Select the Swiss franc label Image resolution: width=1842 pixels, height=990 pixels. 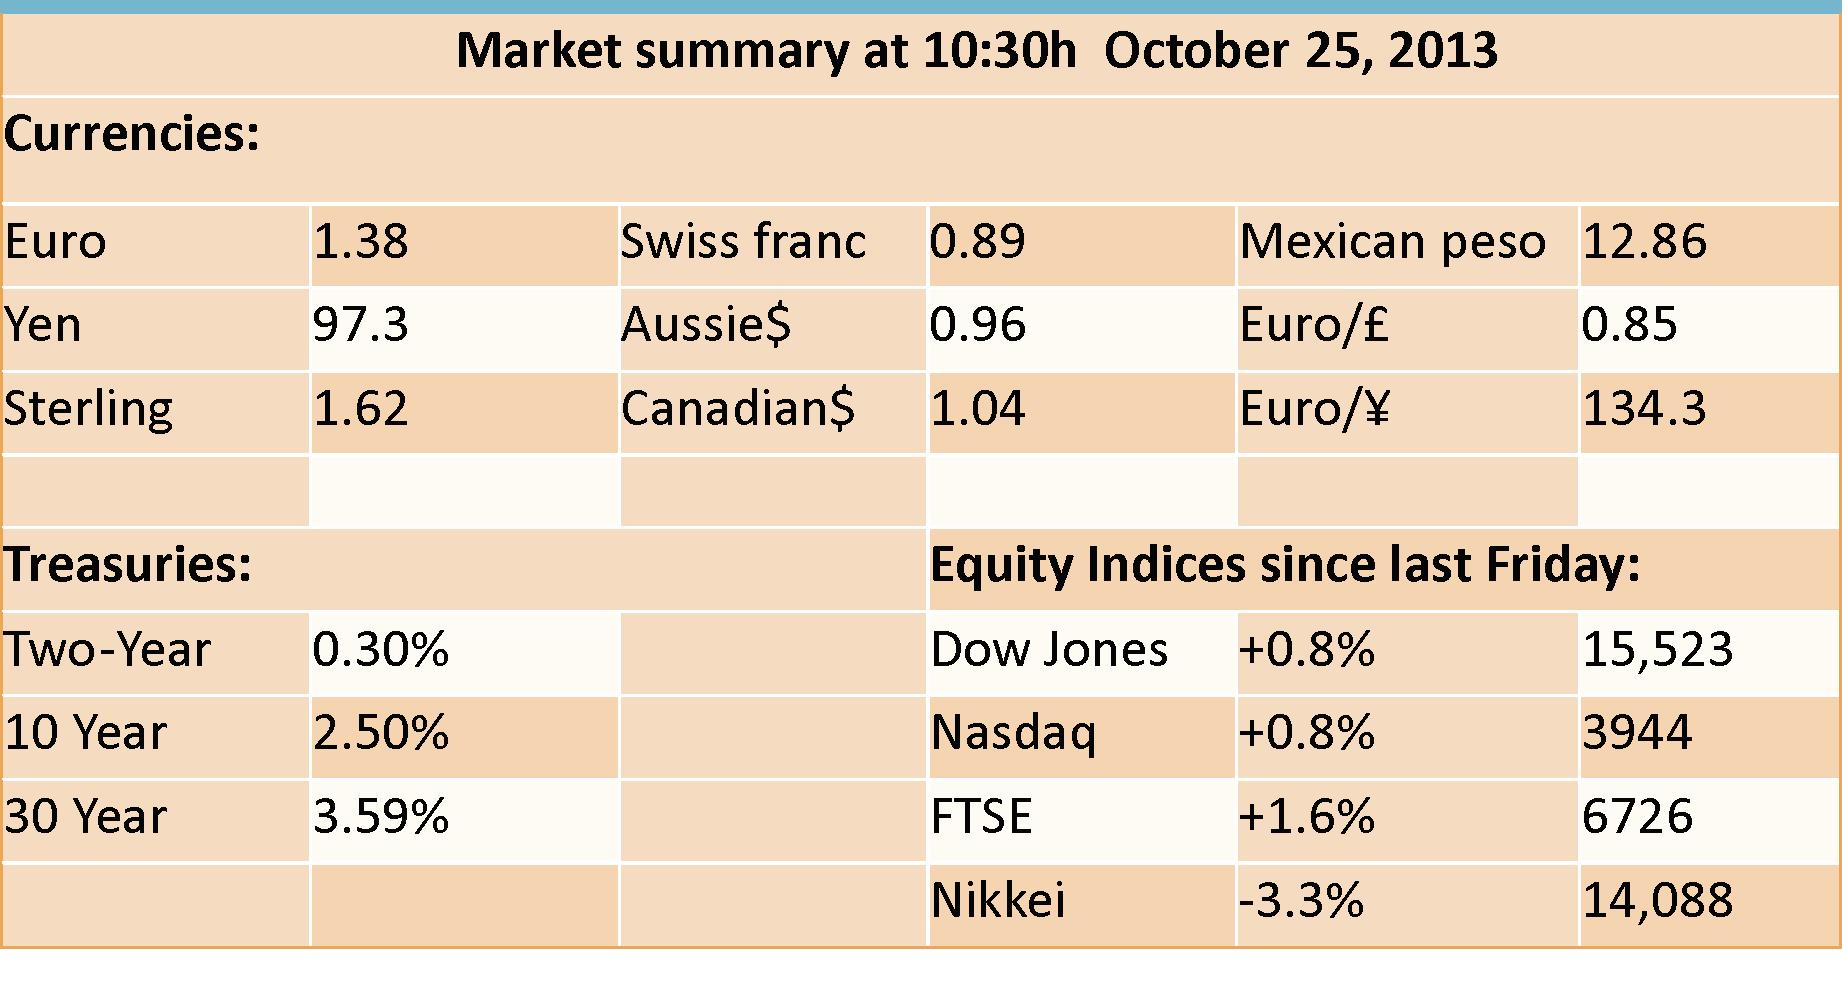(743, 241)
